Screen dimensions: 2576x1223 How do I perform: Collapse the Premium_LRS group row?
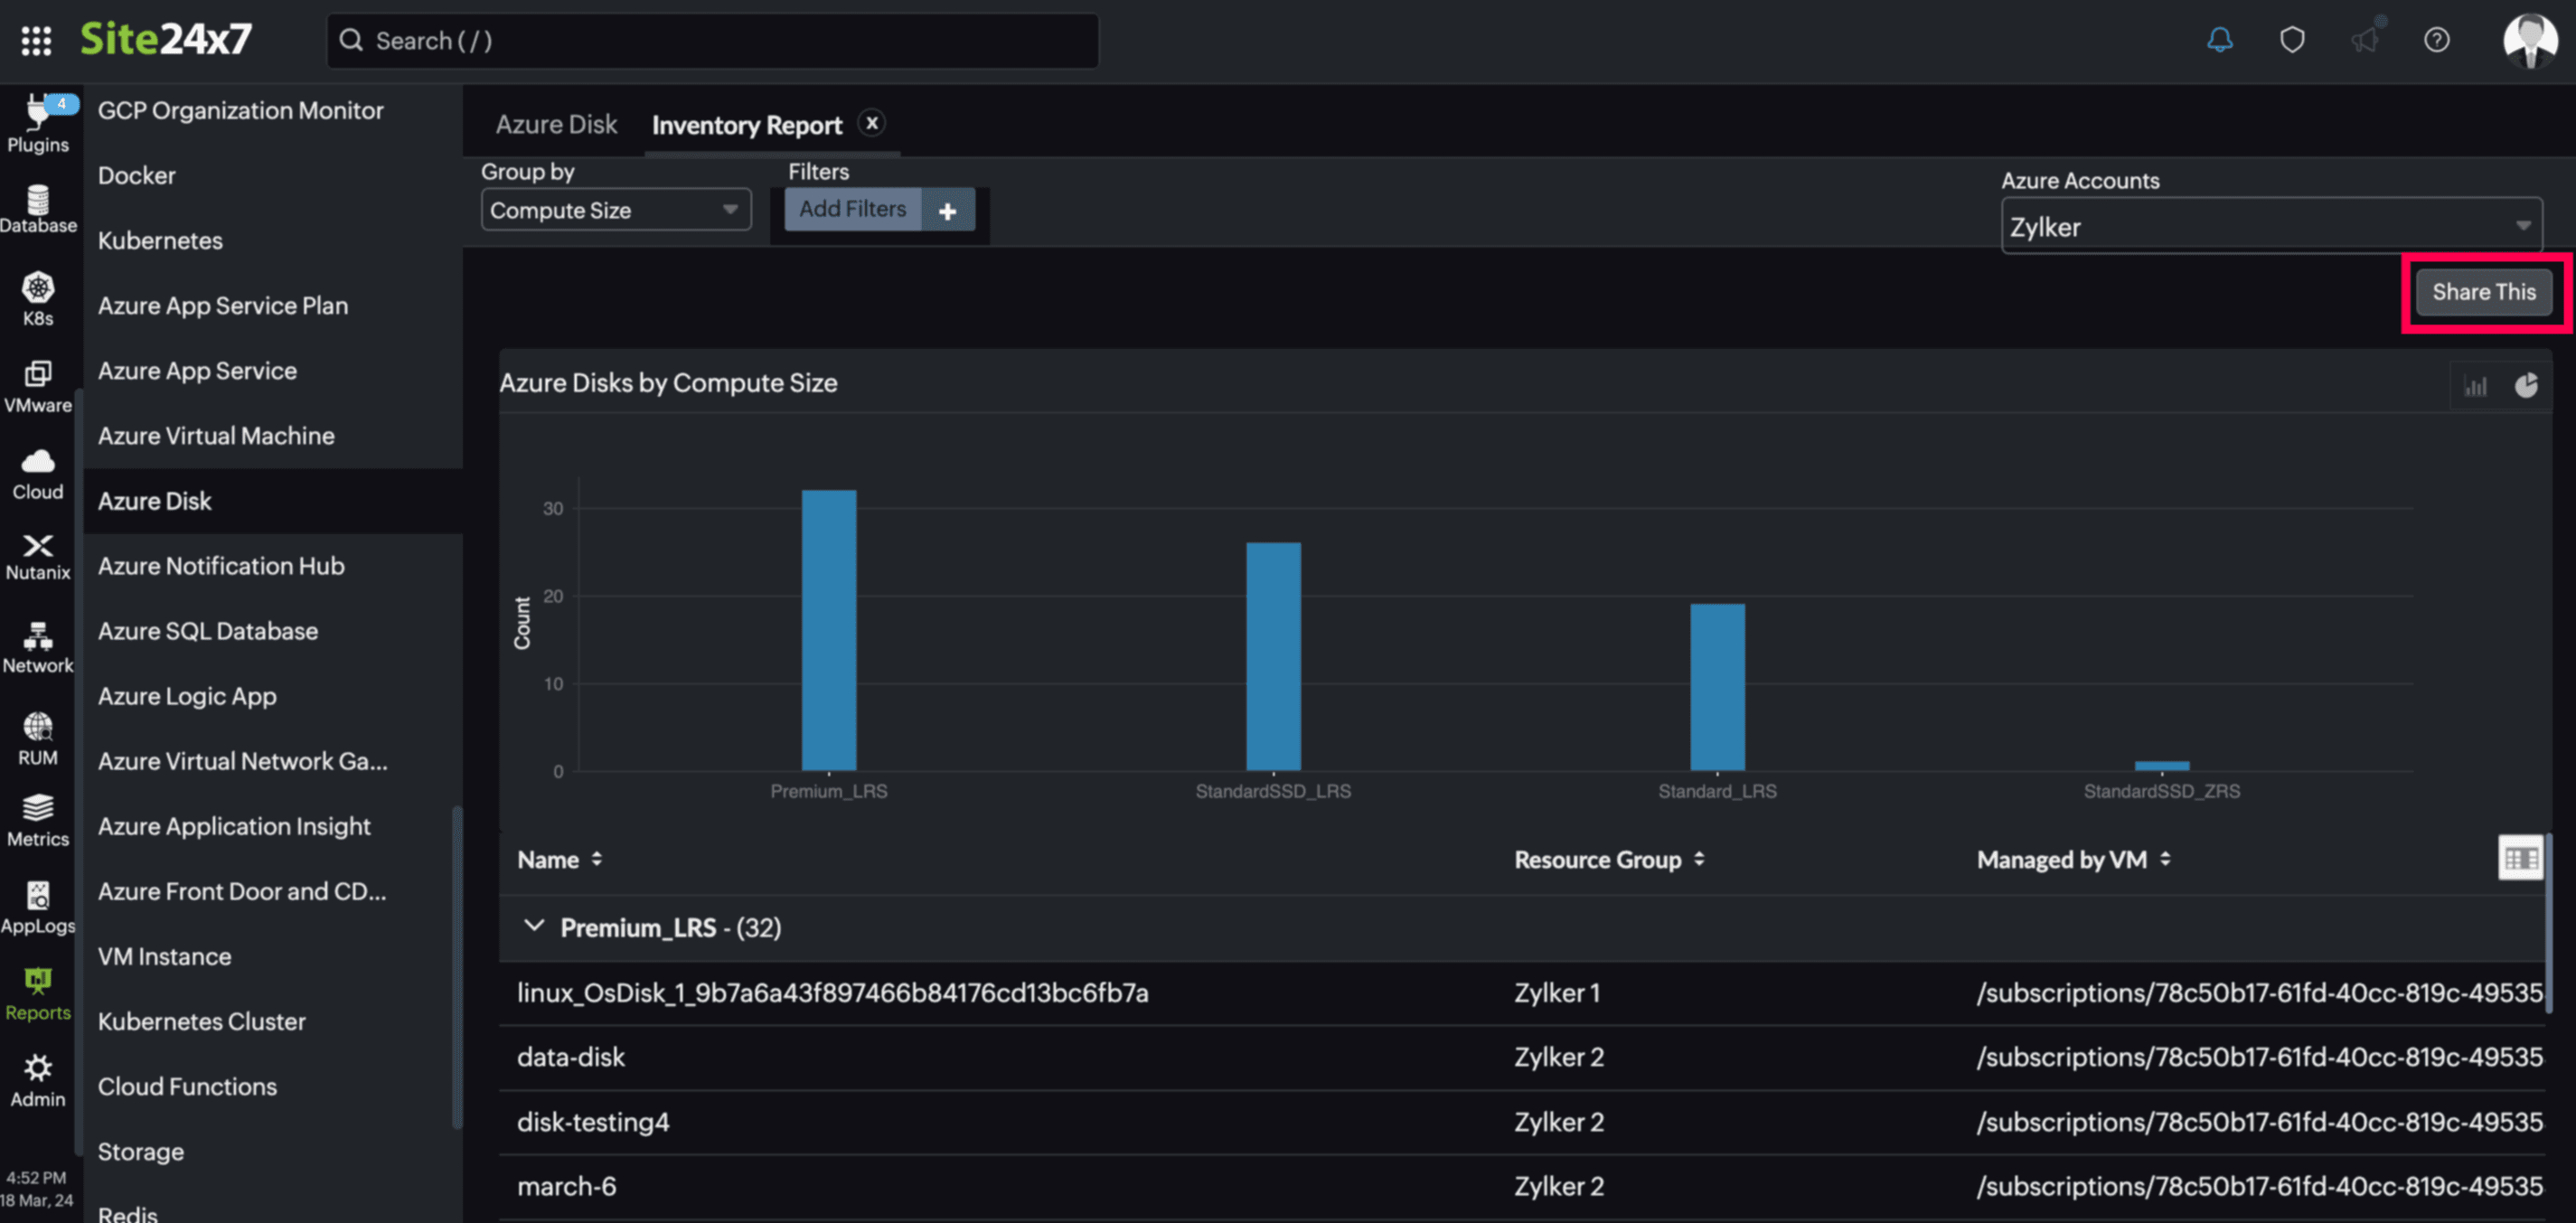point(534,926)
